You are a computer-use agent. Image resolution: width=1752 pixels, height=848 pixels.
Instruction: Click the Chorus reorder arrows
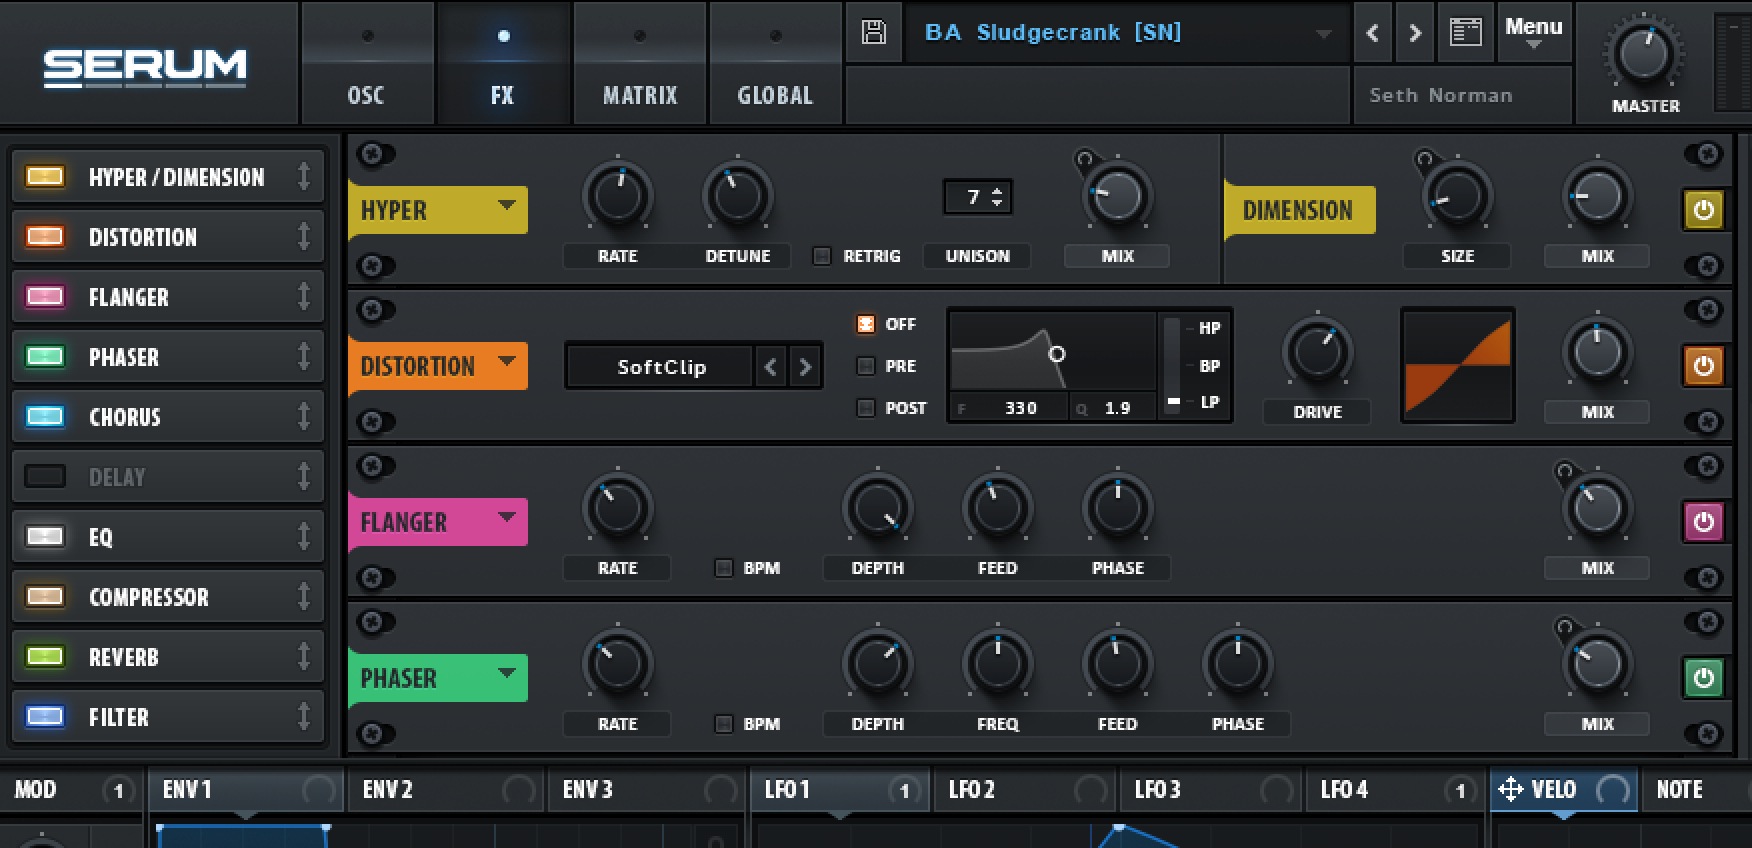tap(304, 417)
